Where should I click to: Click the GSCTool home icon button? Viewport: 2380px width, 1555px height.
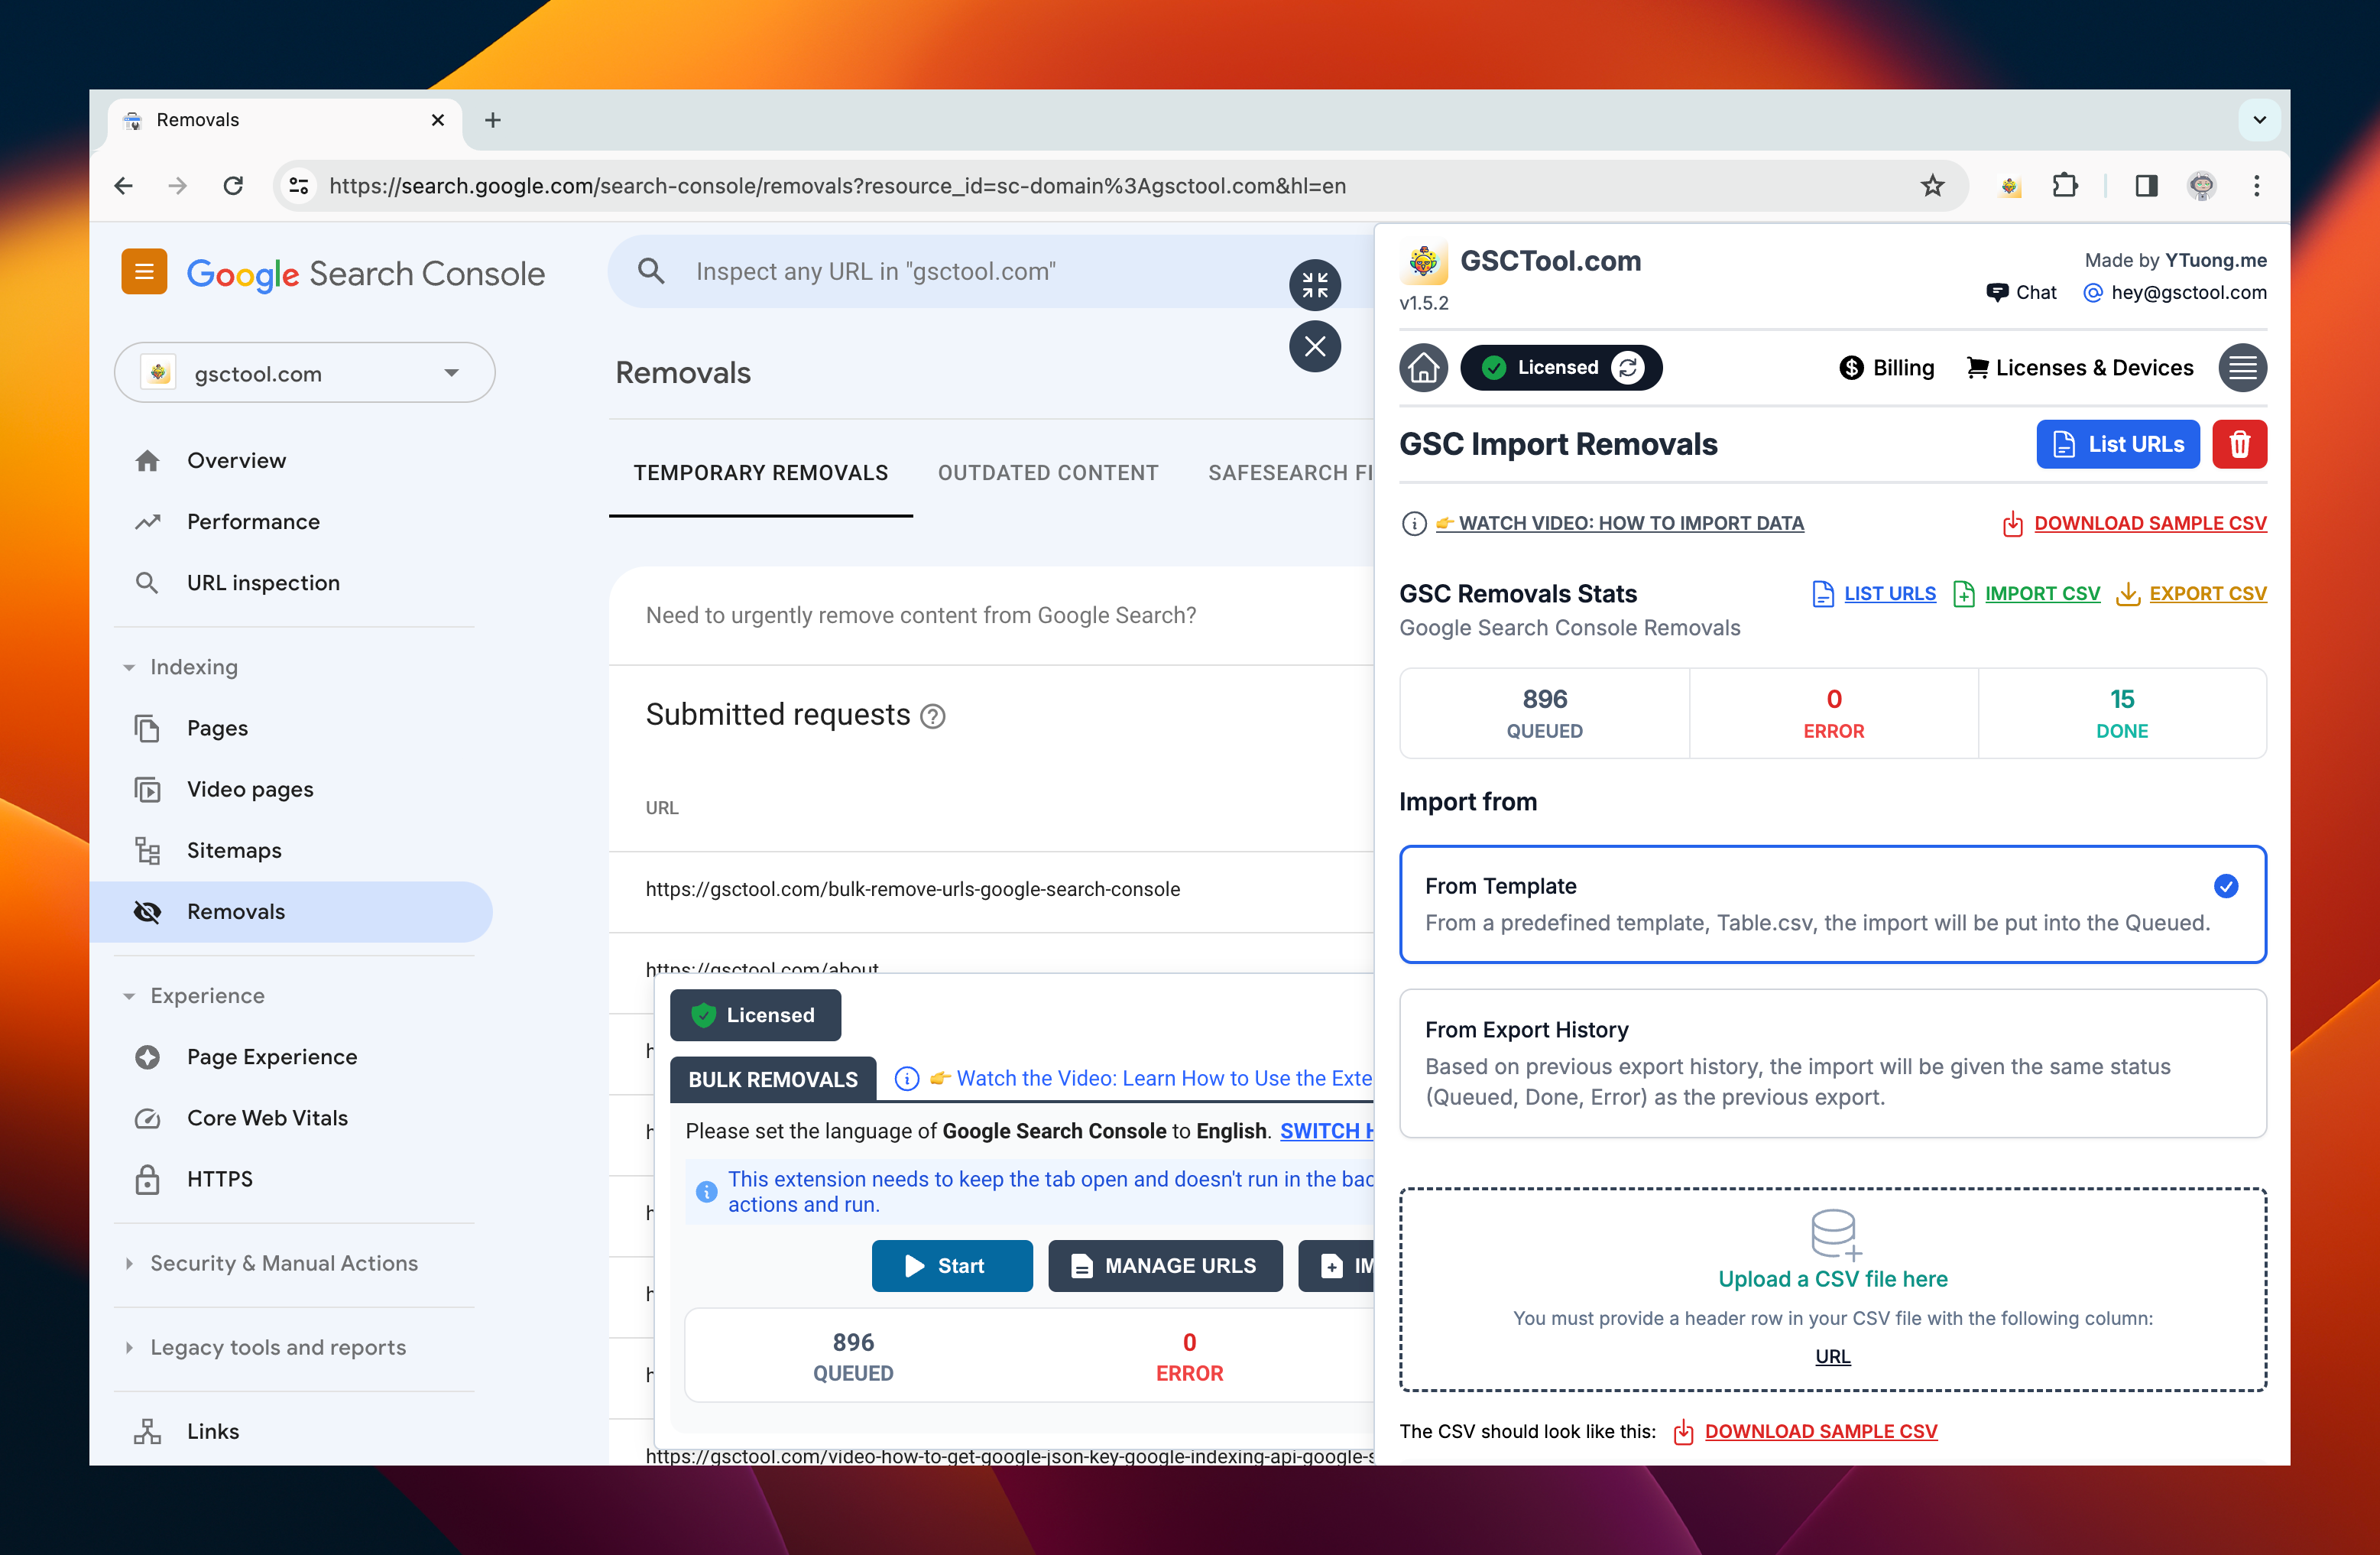(1423, 368)
